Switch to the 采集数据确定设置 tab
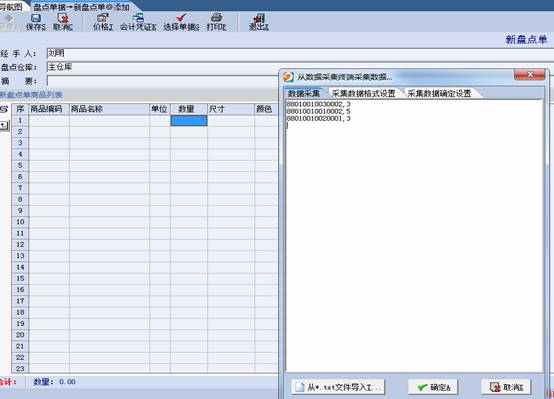Image resolution: width=554 pixels, height=399 pixels. pos(439,93)
